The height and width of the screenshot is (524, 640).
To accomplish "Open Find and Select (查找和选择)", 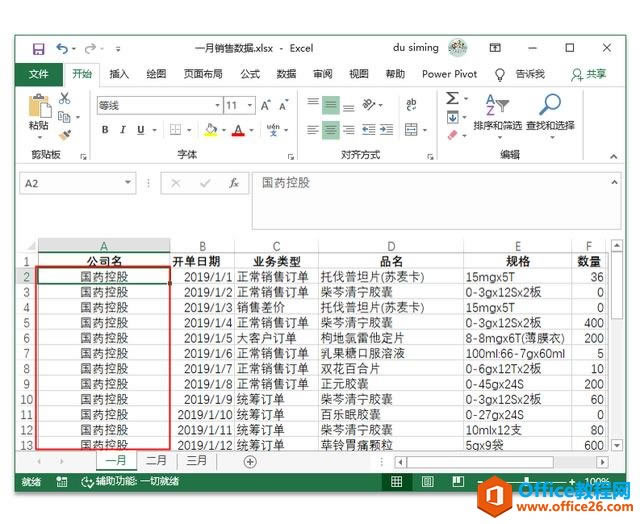I will click(550, 115).
